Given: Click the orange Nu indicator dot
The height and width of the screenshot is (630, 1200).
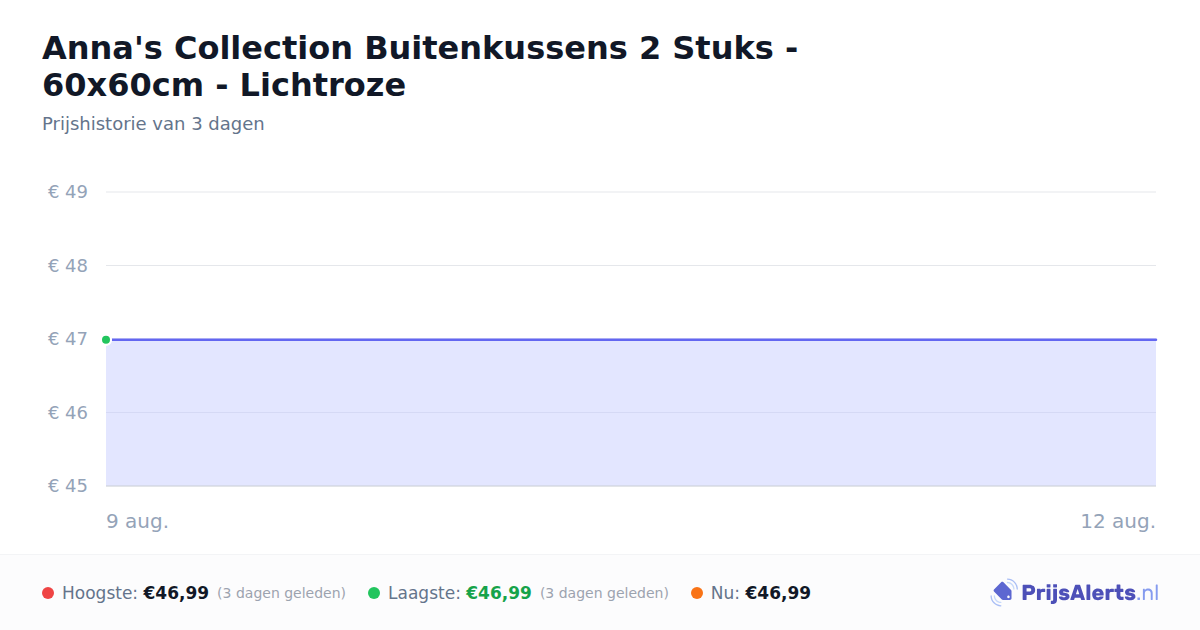Looking at the screenshot, I should [x=697, y=593].
